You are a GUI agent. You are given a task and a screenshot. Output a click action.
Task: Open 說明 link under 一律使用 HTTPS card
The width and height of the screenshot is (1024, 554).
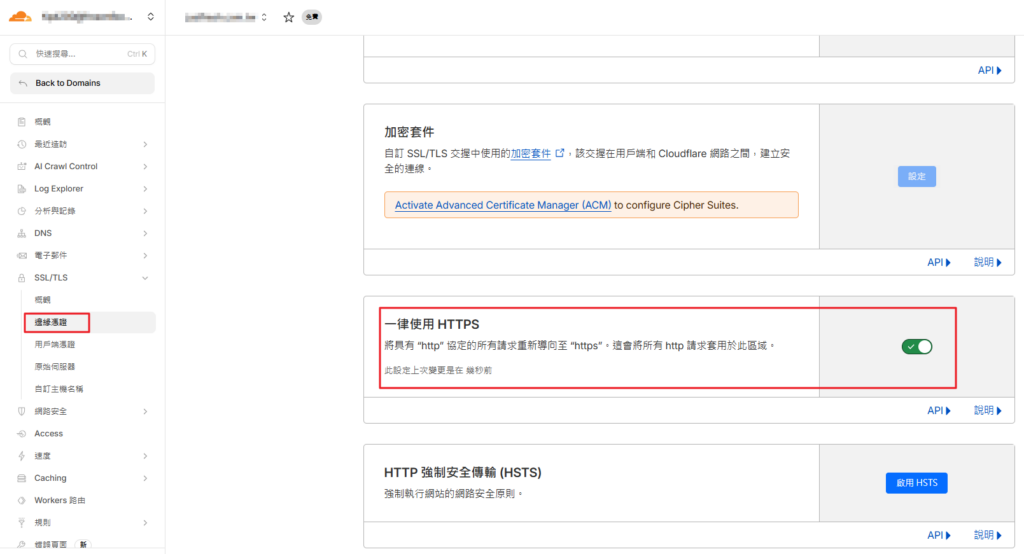click(987, 410)
